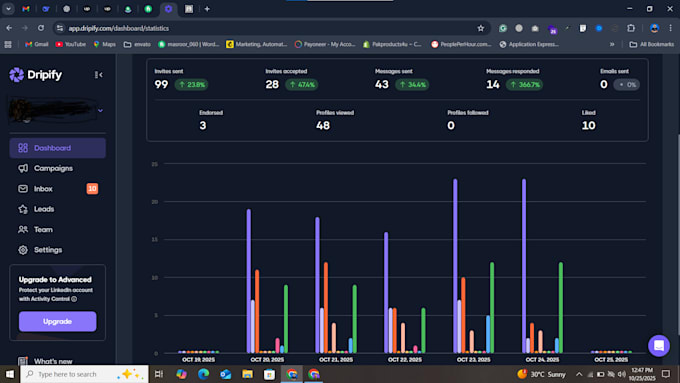This screenshot has width=680, height=383.
Task: Click the page vertical scrollbar
Action: pos(678,236)
